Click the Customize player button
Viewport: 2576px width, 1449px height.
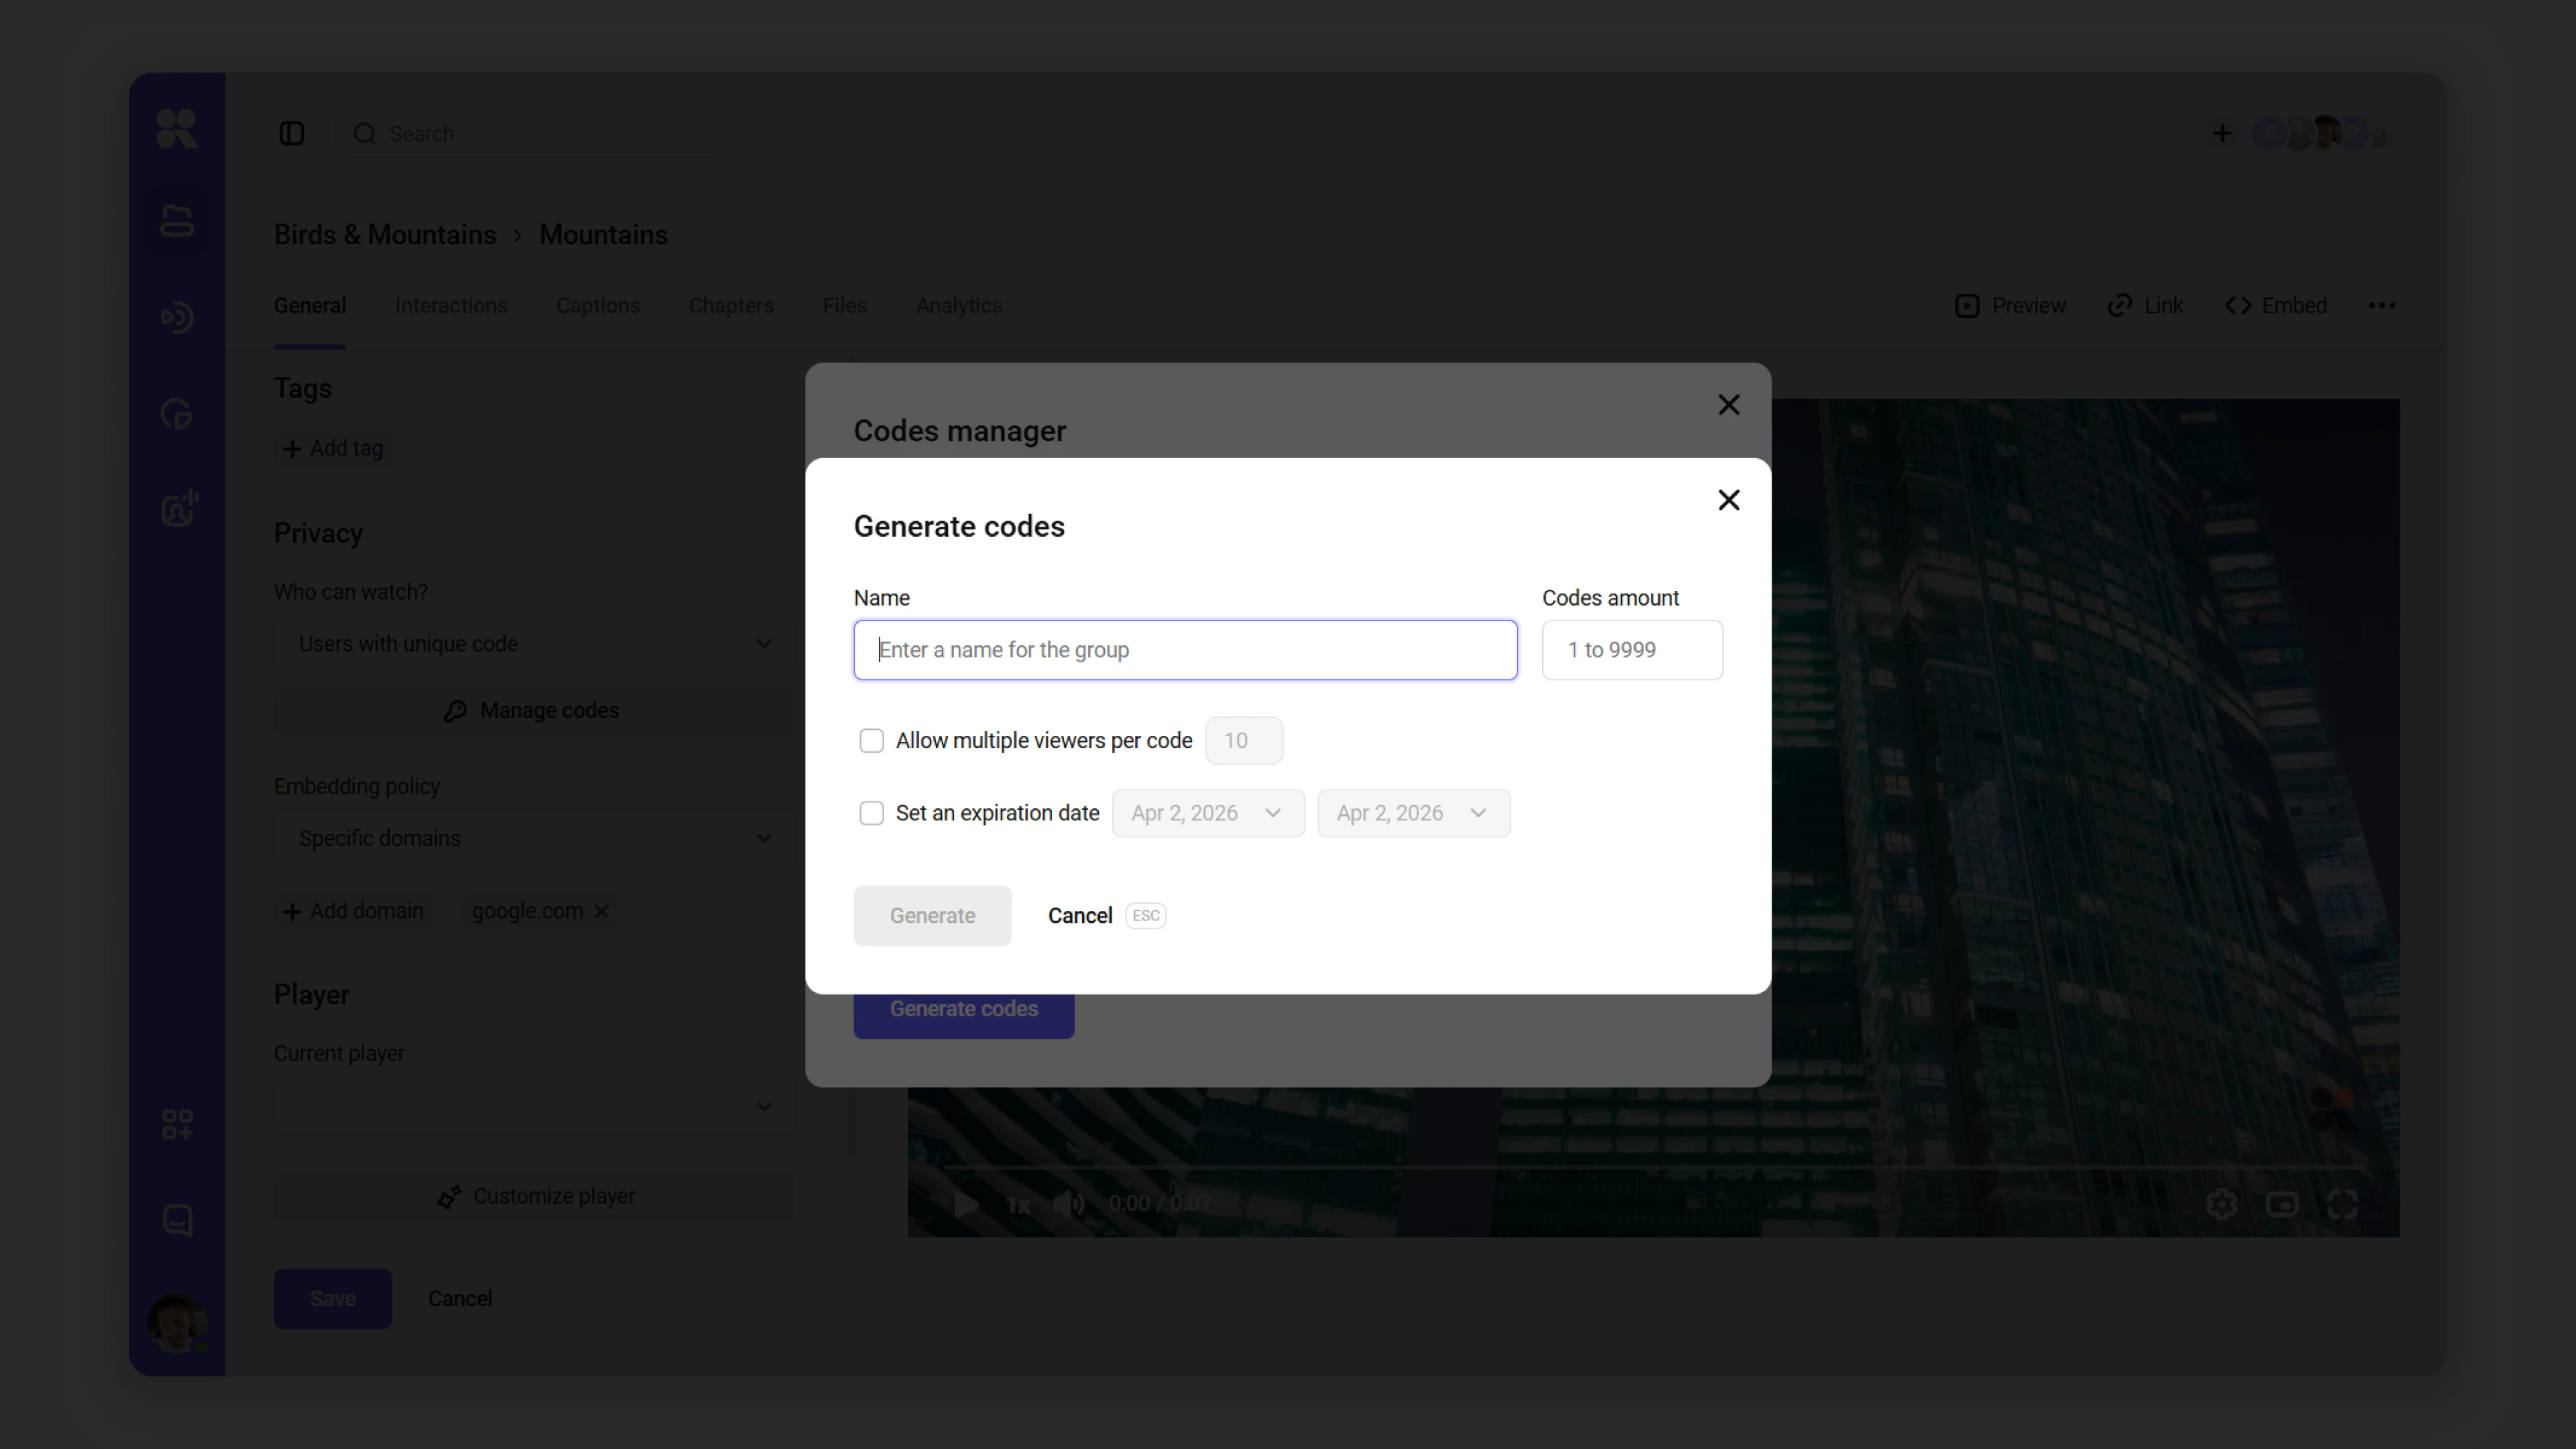click(535, 1197)
